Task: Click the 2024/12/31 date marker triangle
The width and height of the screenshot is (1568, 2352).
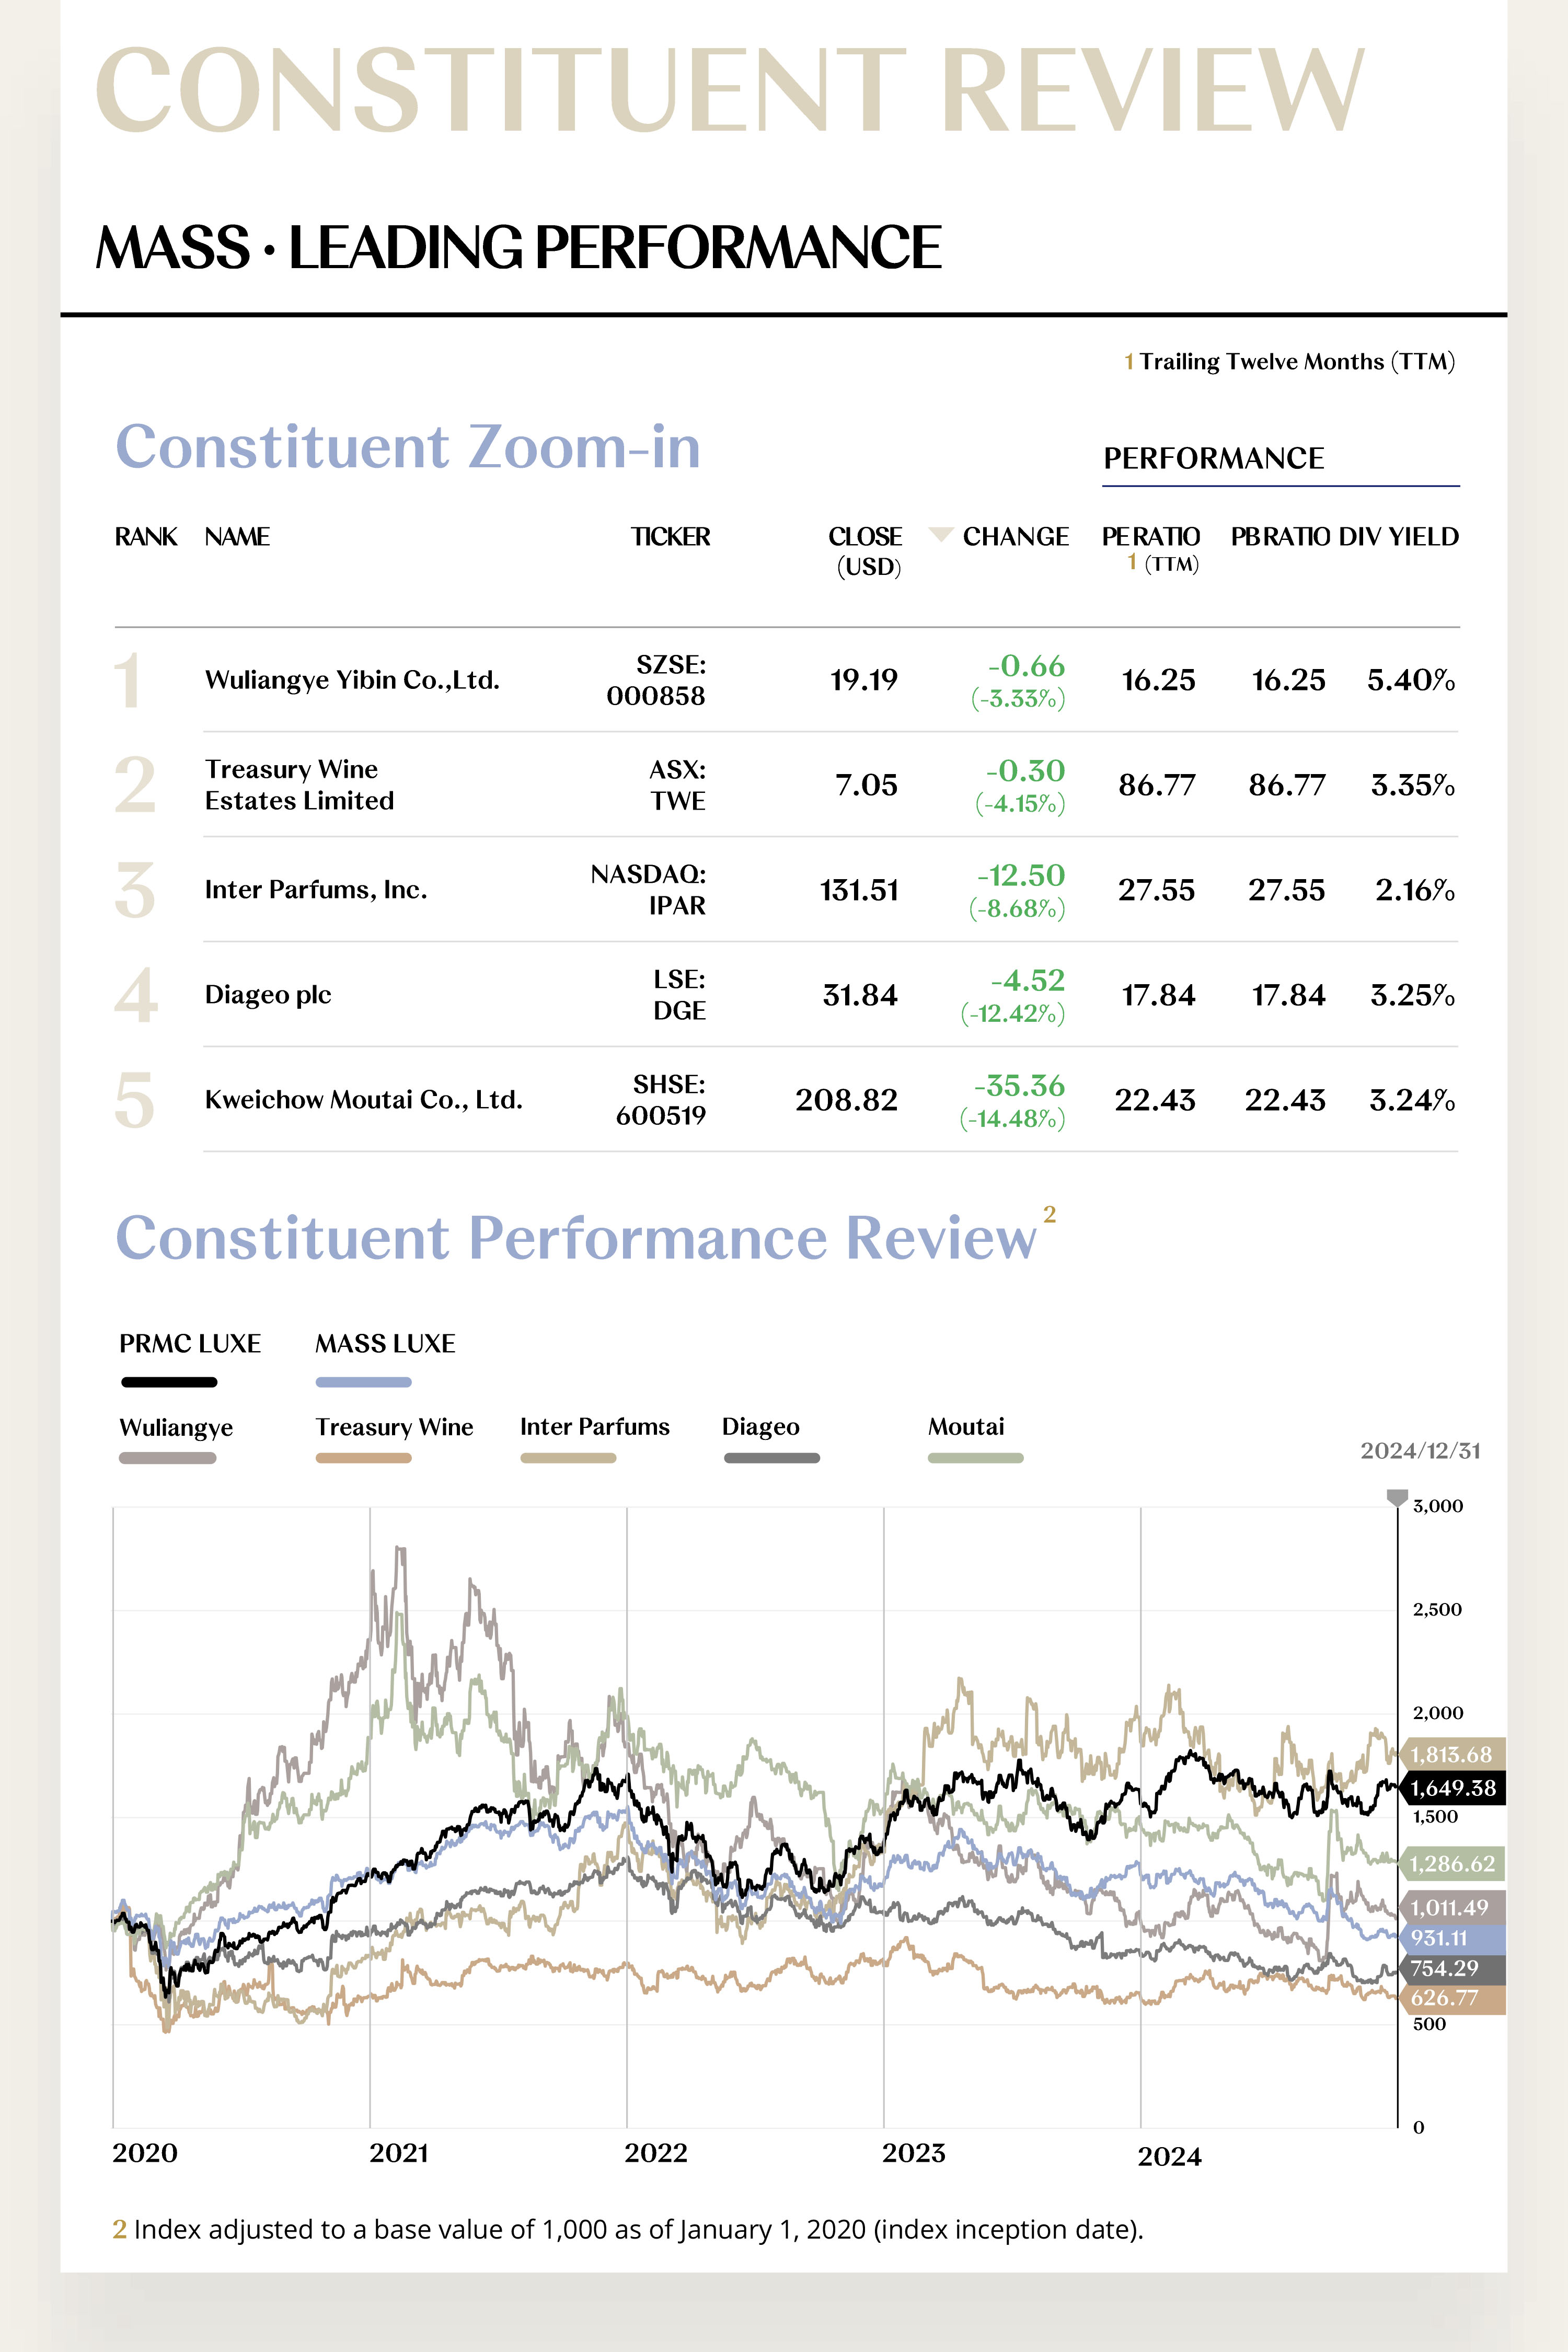Action: (1397, 1497)
